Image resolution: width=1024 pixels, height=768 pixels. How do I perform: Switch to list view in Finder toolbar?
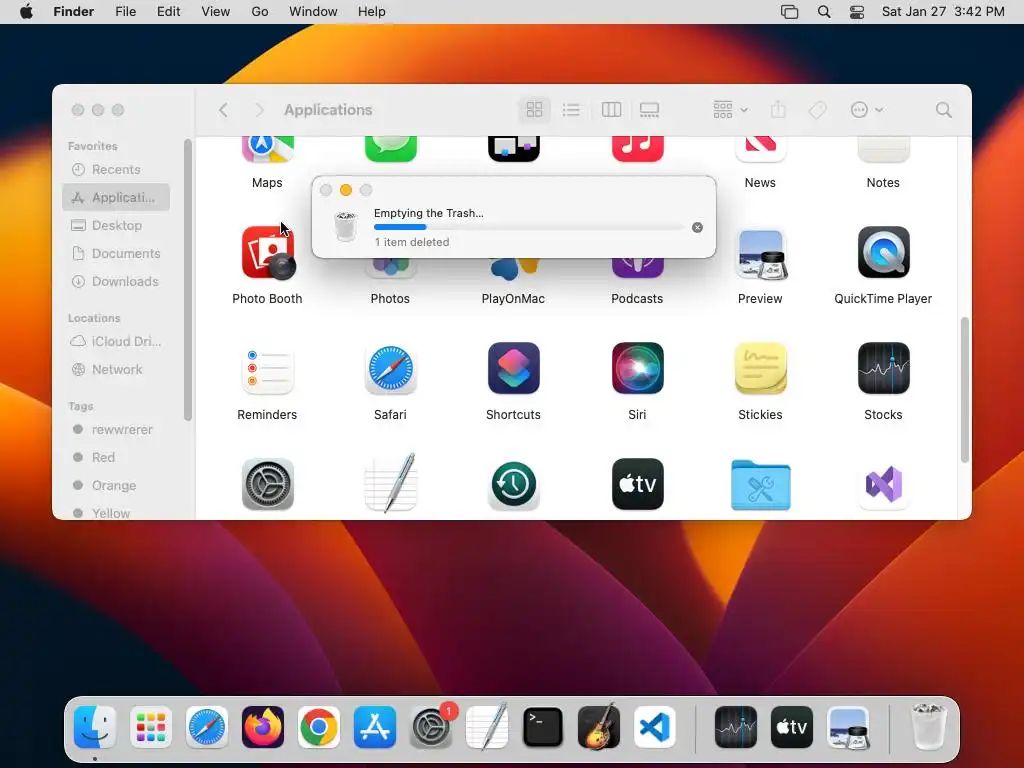coord(571,110)
